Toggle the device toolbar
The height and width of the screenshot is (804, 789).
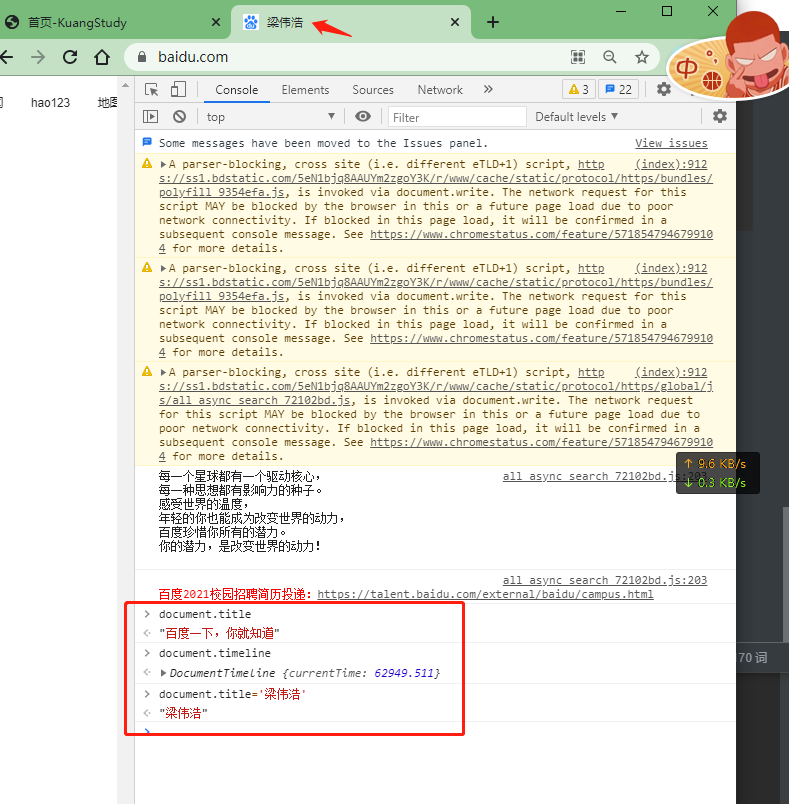[178, 90]
